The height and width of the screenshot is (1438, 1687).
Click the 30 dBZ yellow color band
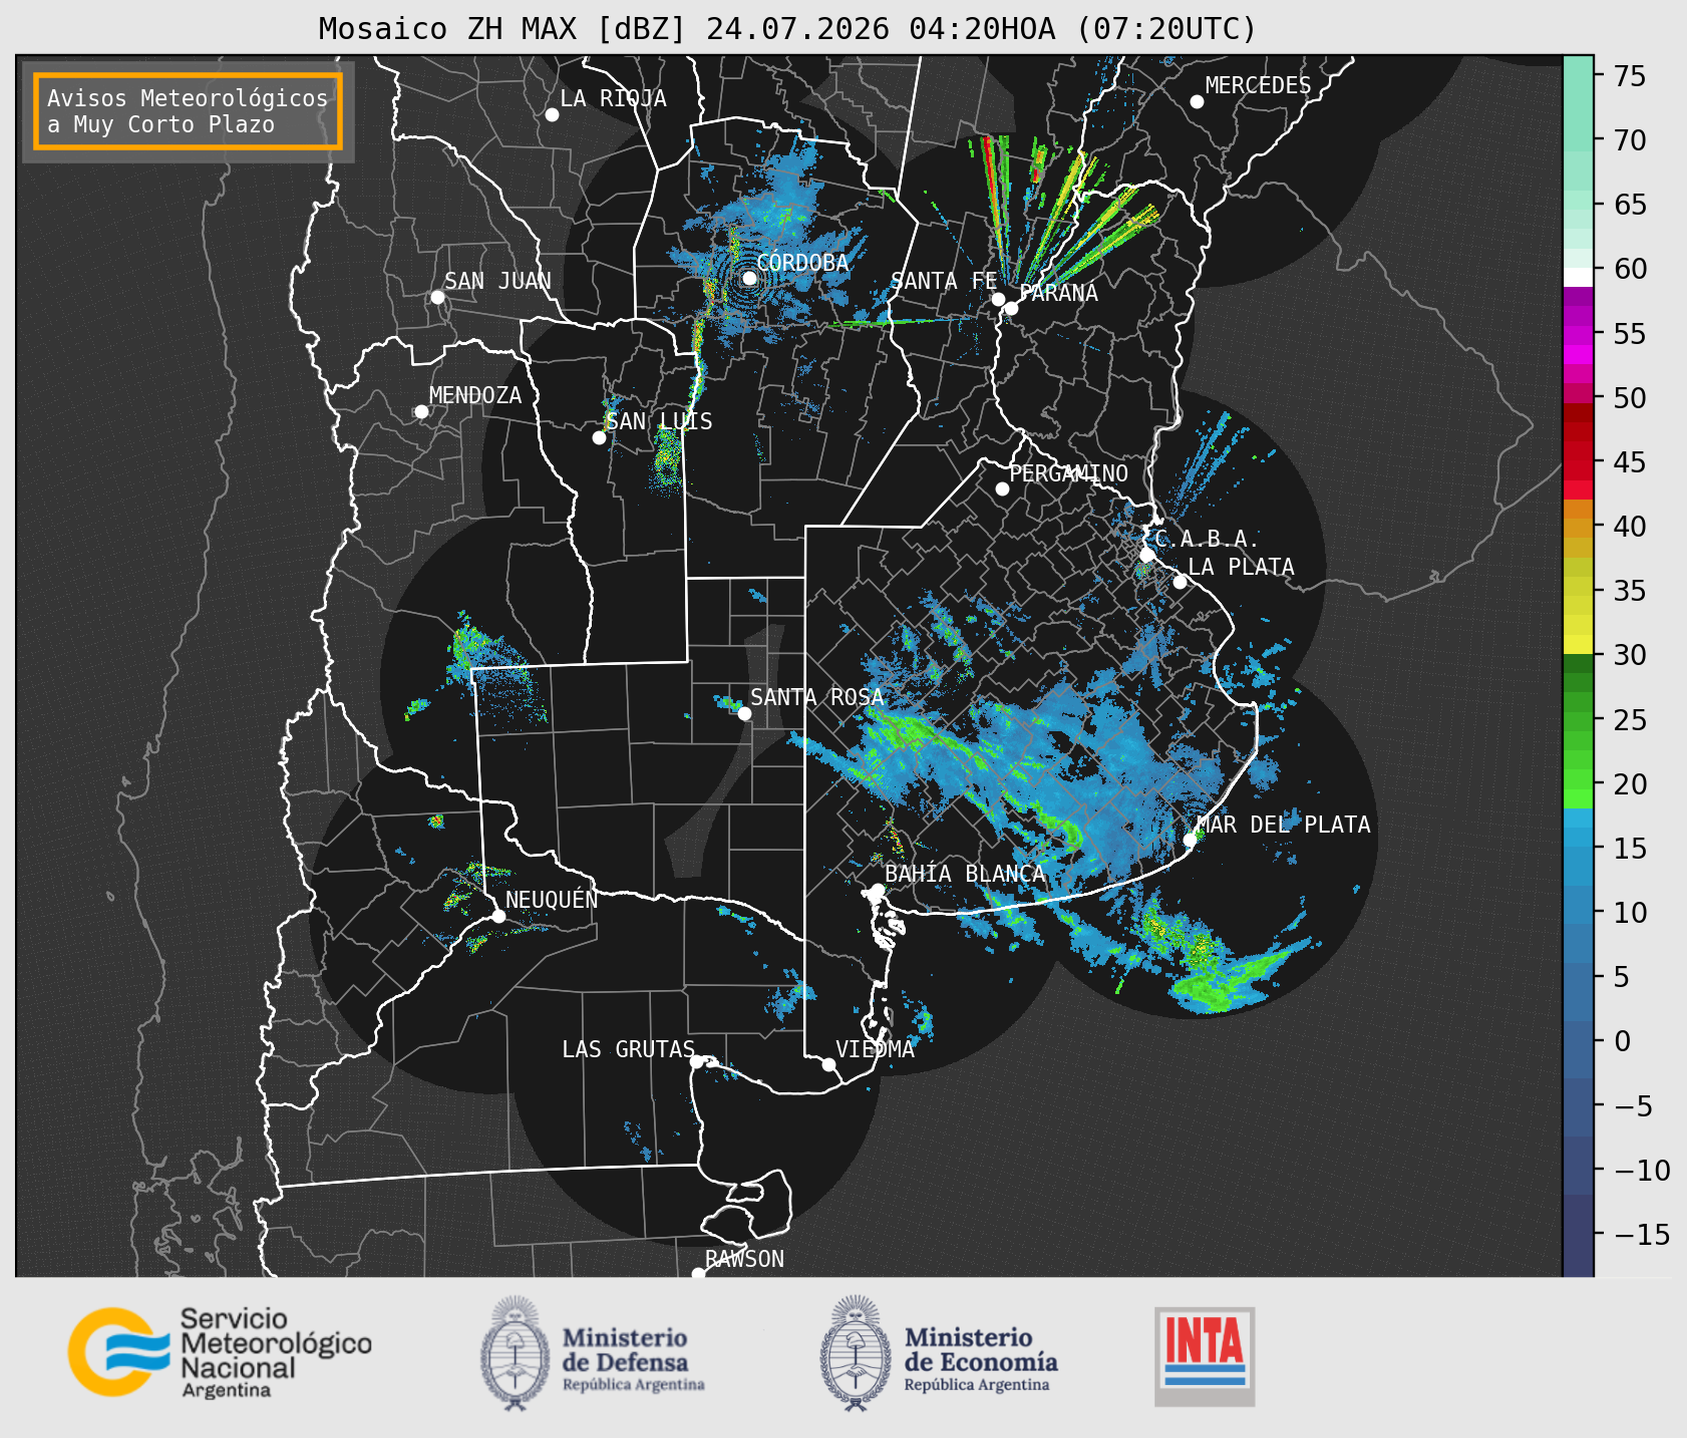click(1578, 646)
